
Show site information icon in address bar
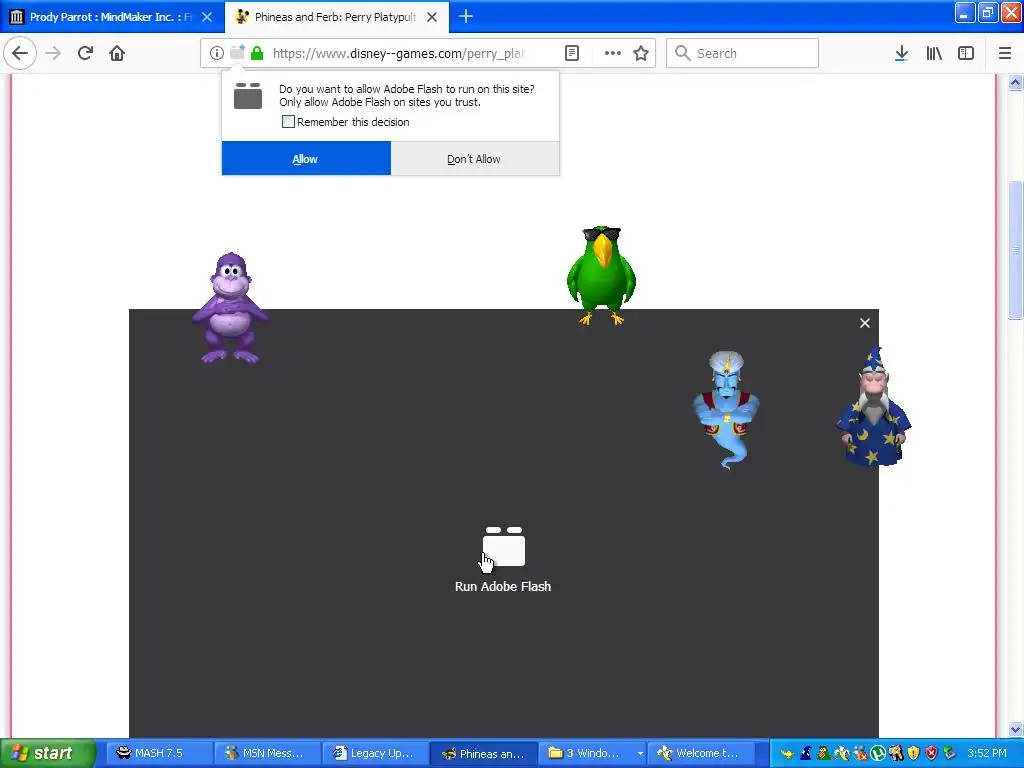[x=216, y=53]
